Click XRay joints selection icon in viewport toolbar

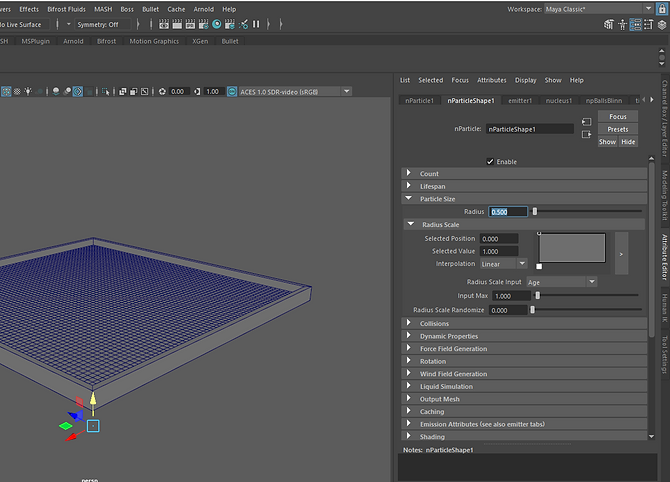coord(144,91)
